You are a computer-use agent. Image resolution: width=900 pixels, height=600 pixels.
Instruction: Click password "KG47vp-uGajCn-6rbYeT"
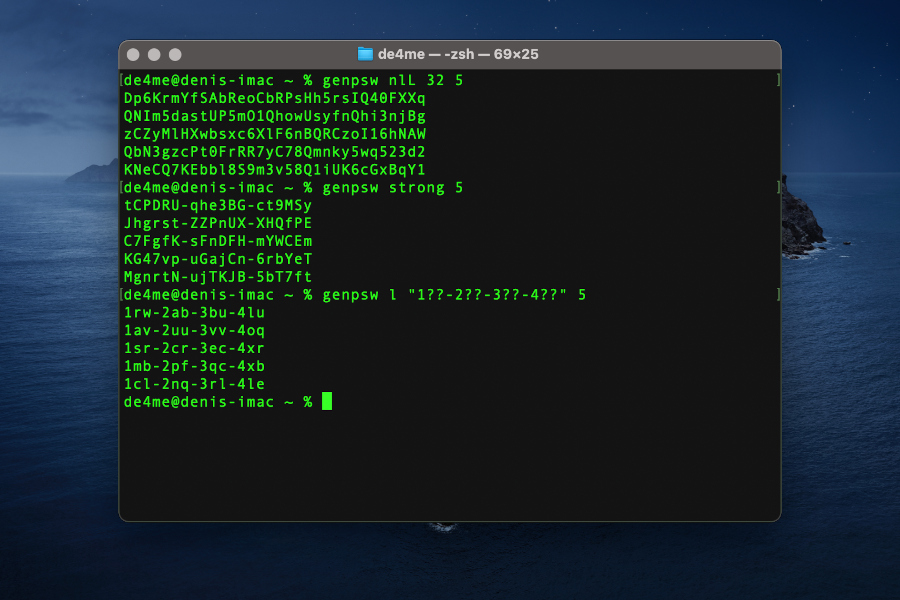(218, 259)
